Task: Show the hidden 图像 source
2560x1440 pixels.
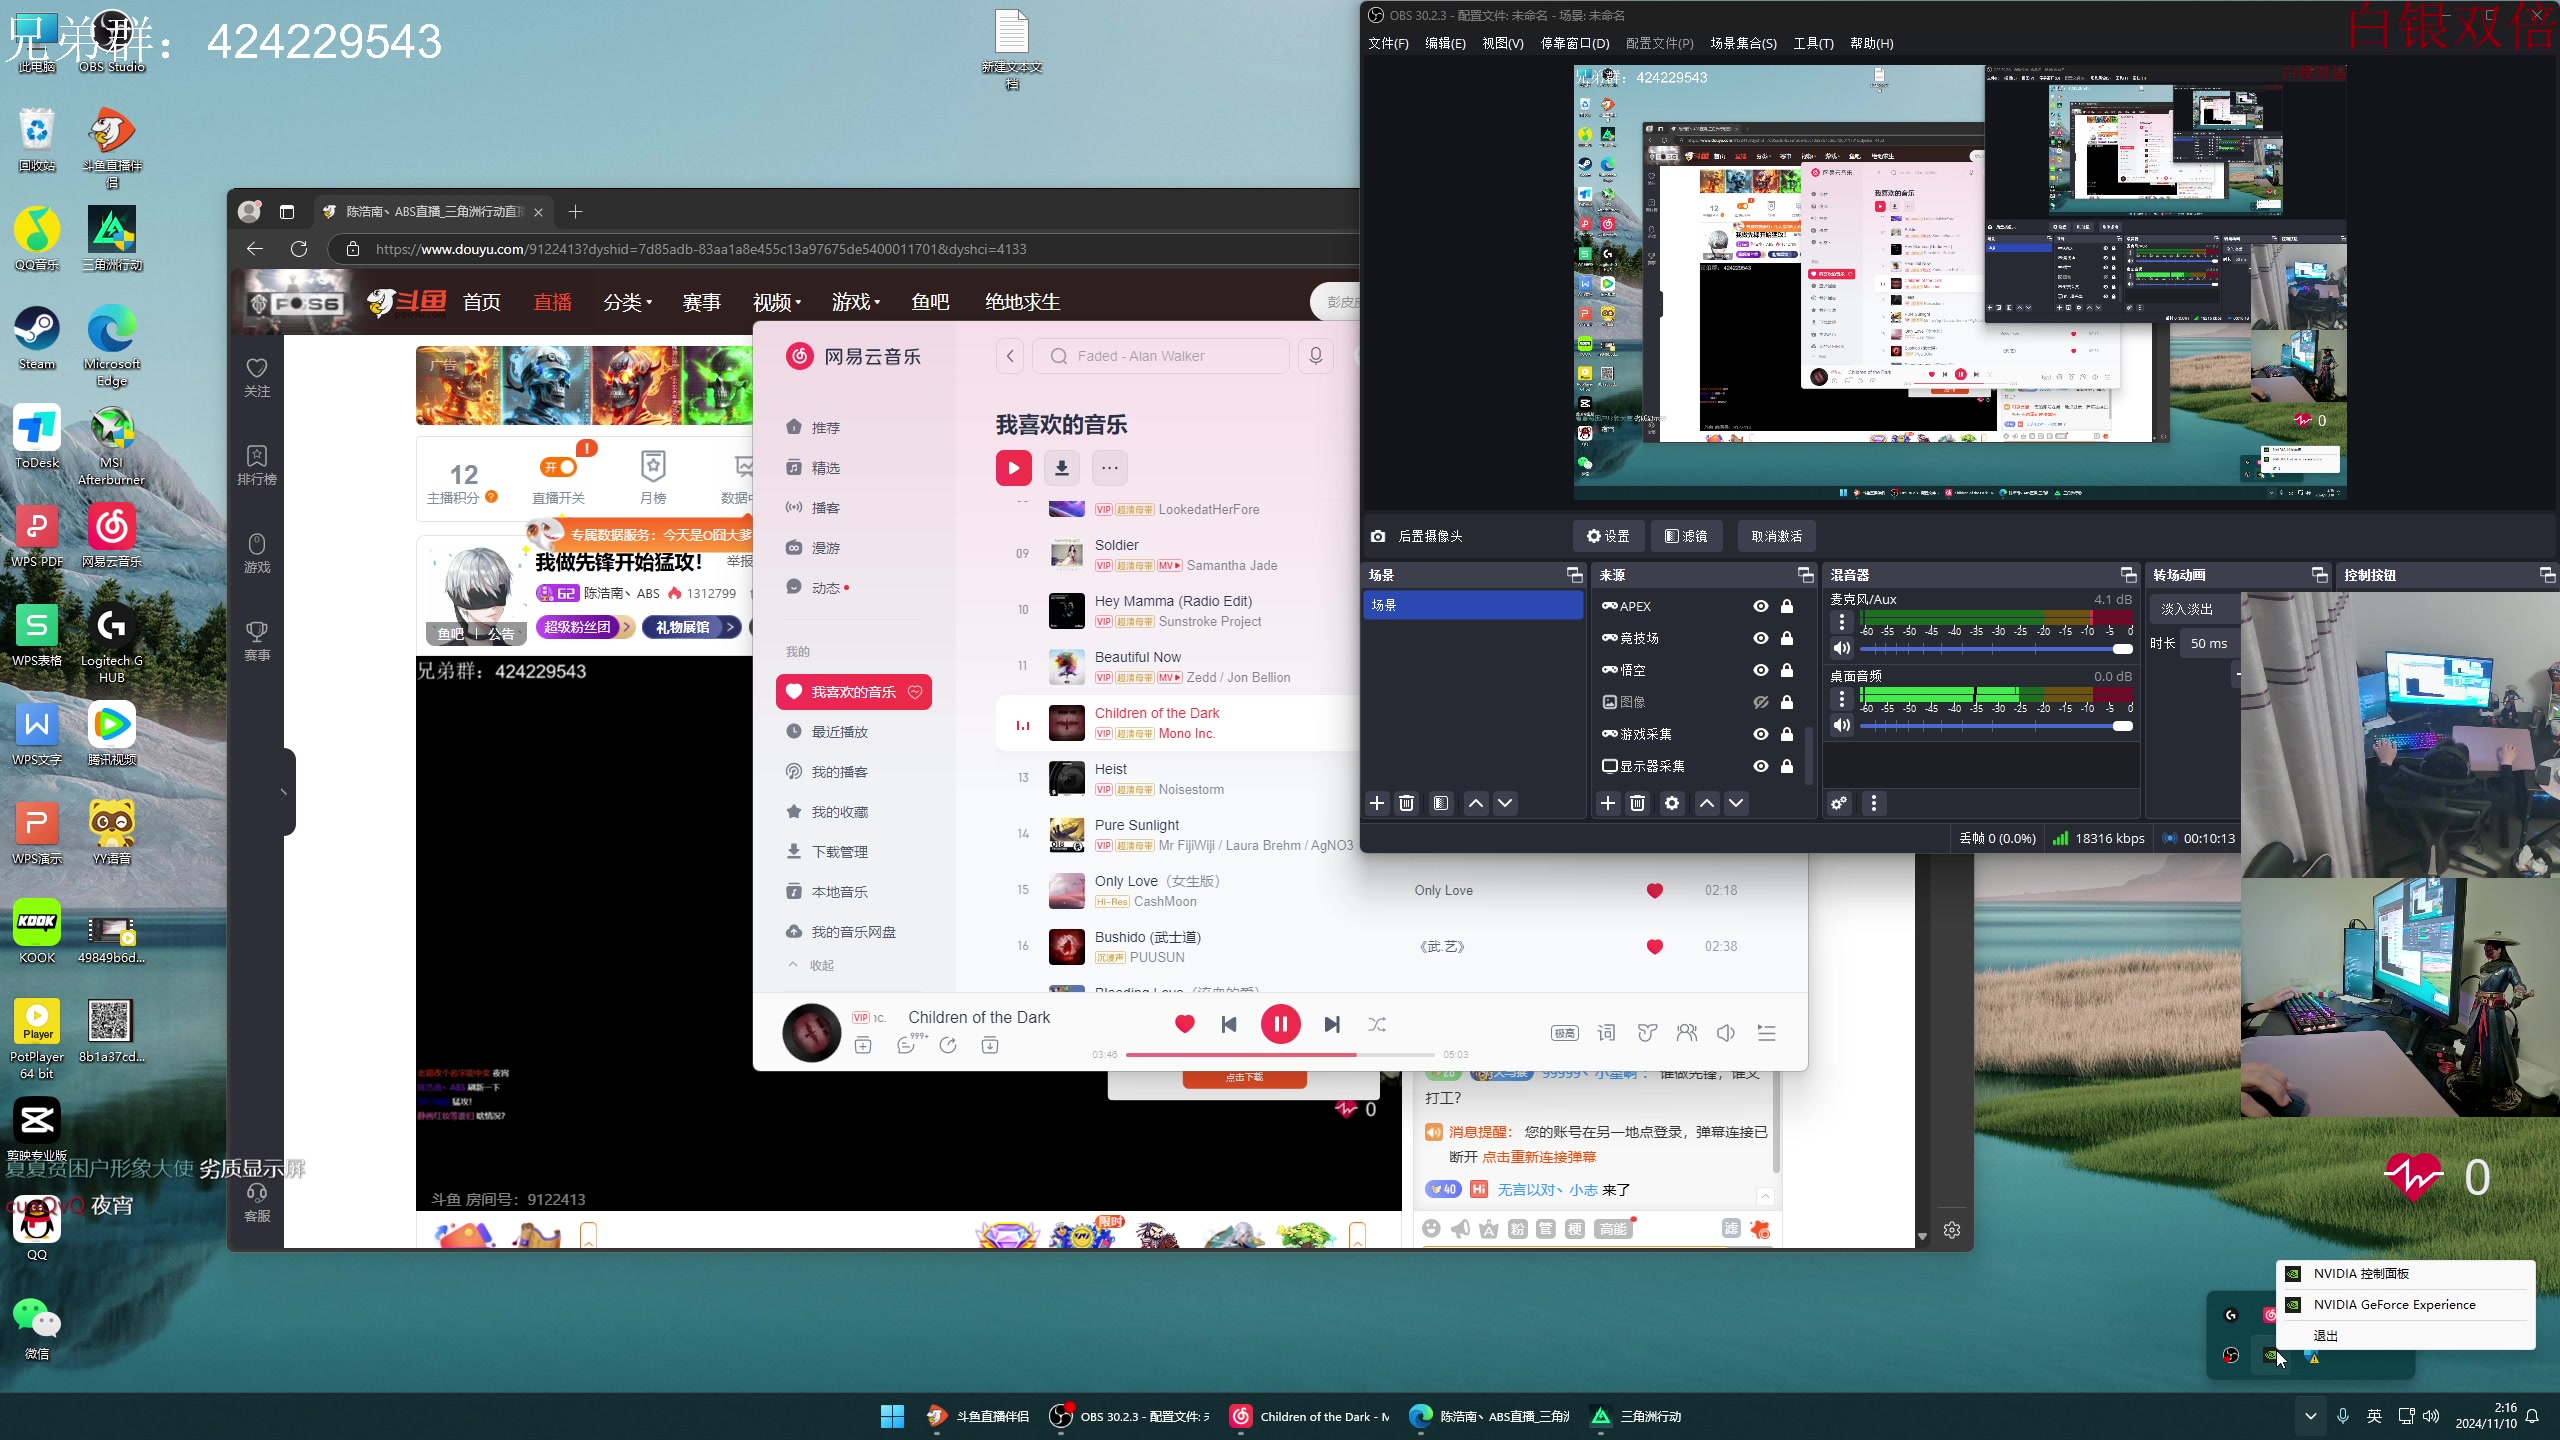Action: click(x=1761, y=702)
